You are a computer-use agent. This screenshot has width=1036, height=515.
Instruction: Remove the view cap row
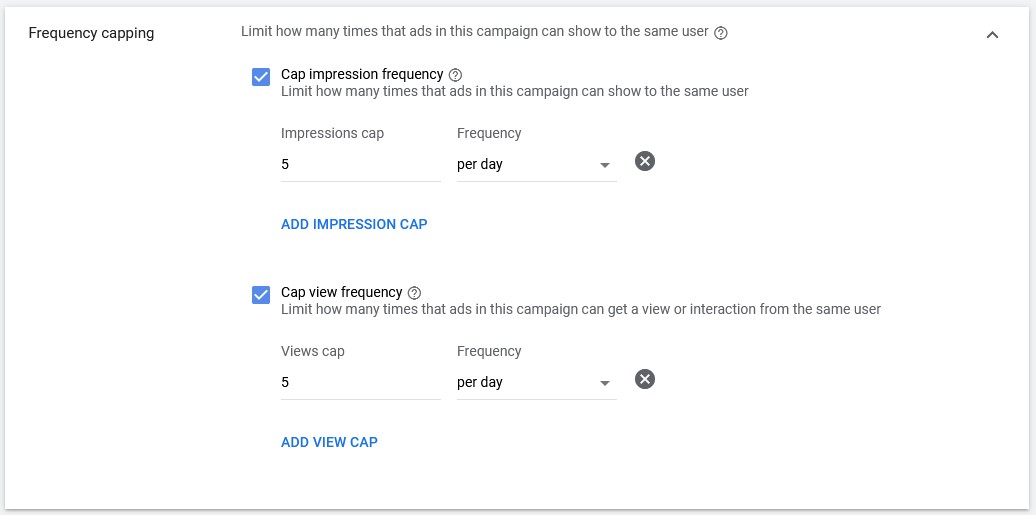click(x=645, y=379)
